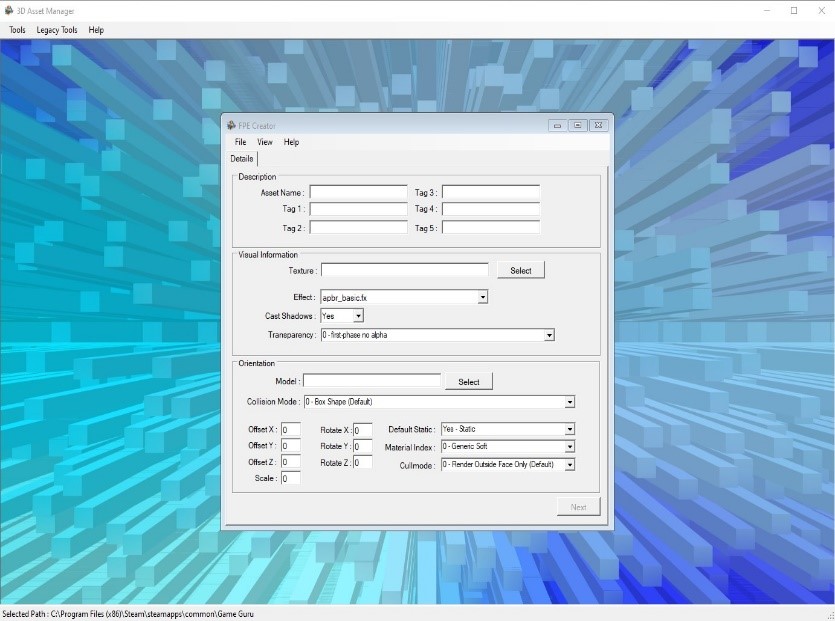
Task: Open the Cullmode dropdown
Action: click(570, 465)
